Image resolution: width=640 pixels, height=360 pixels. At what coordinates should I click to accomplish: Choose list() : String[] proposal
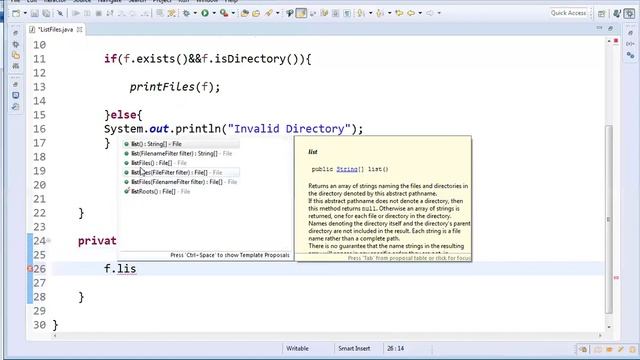tap(181, 144)
